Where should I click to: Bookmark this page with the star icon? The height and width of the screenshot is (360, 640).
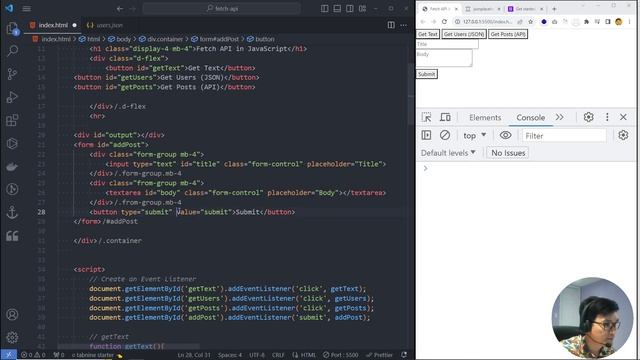[531, 22]
